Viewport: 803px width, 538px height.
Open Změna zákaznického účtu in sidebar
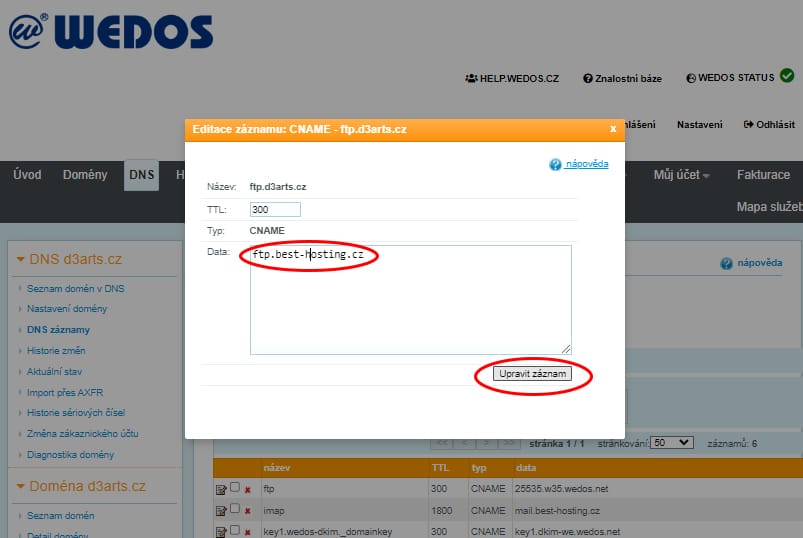[82, 434]
